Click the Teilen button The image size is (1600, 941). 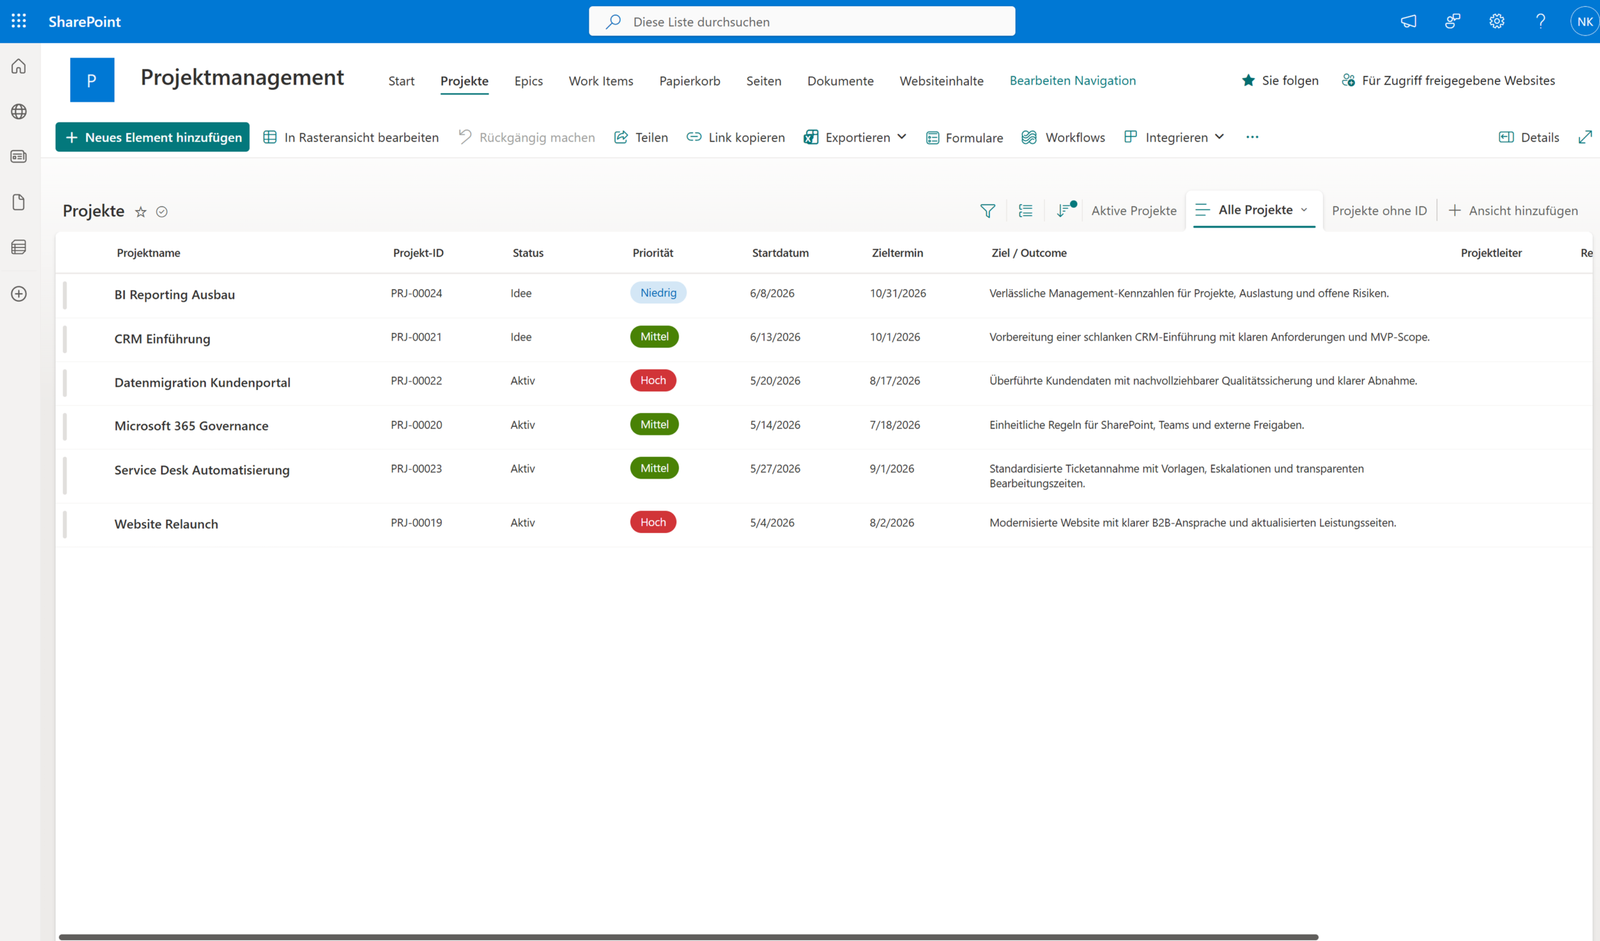(641, 137)
